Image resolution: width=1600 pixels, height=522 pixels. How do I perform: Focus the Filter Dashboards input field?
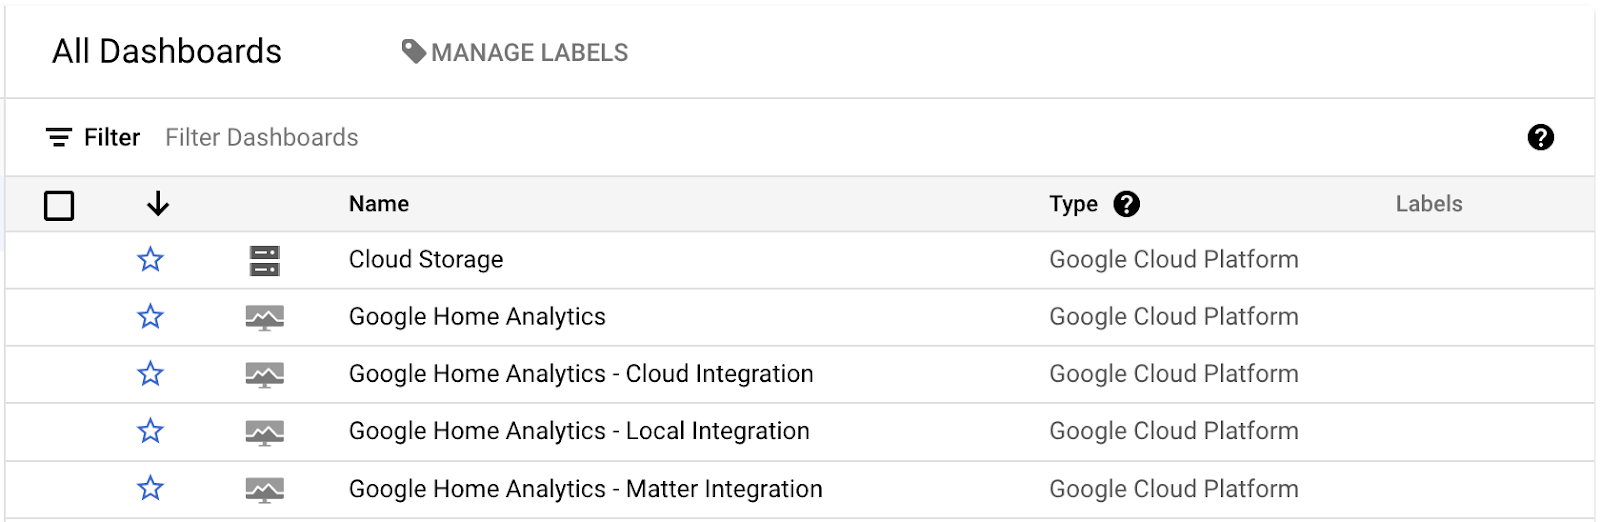[x=262, y=137]
